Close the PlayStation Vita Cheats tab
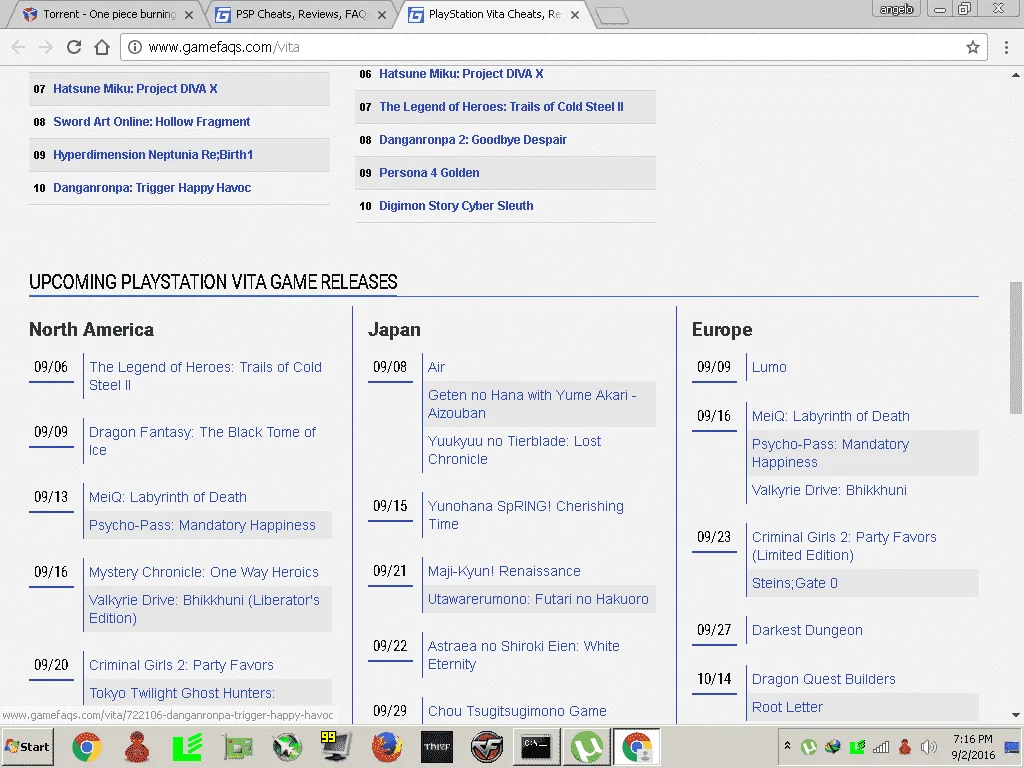 tap(575, 14)
